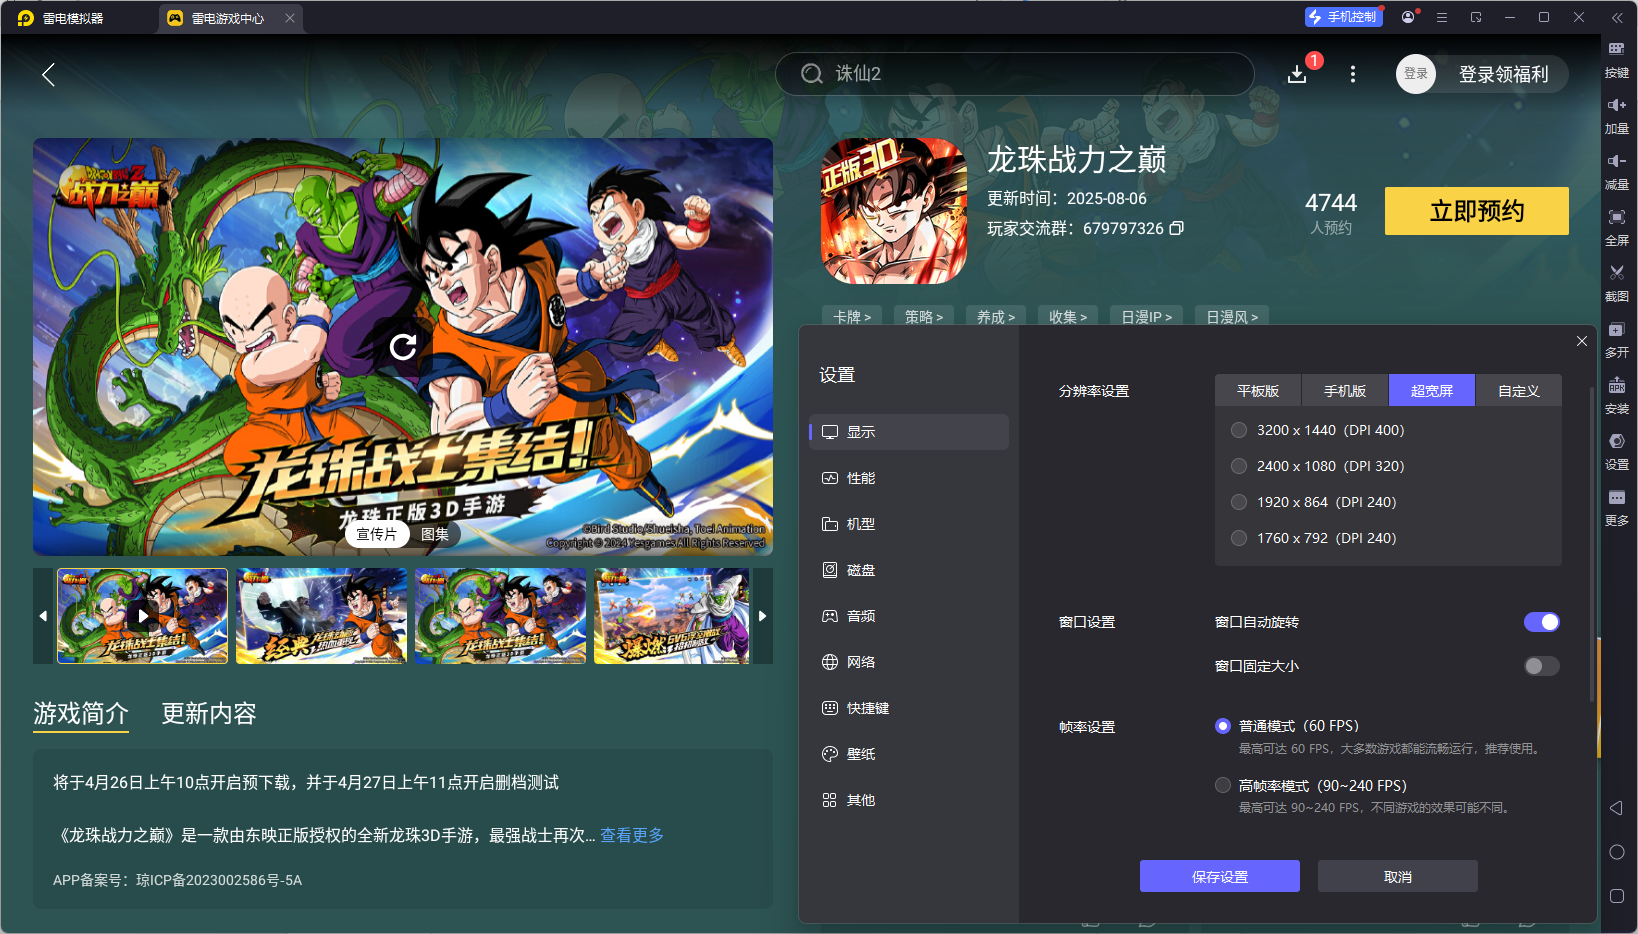Open the 策略 tag category
The width and height of the screenshot is (1638, 934).
(x=924, y=316)
